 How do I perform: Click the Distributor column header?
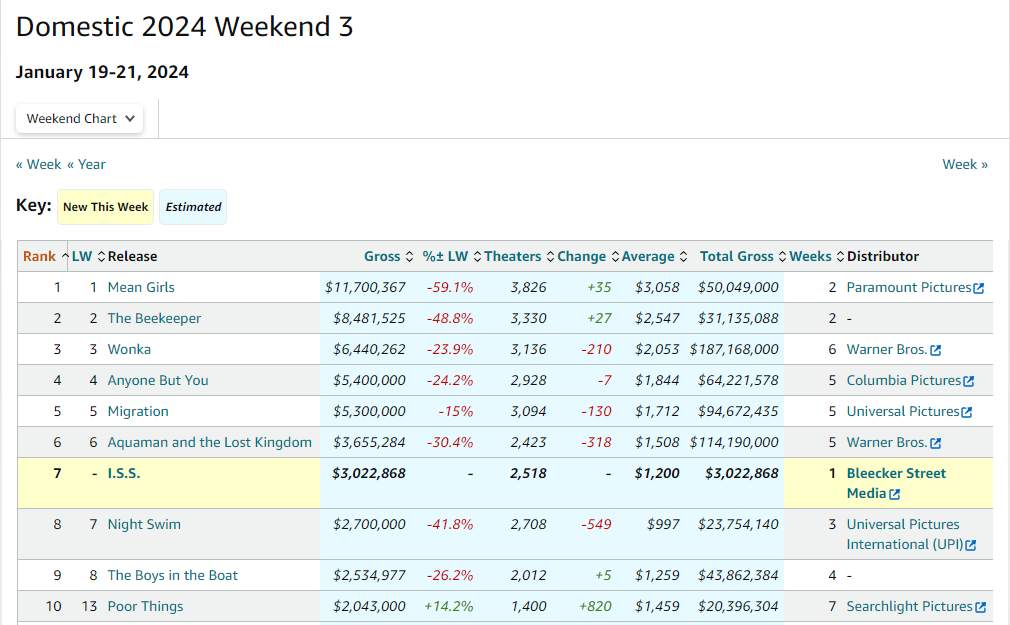click(x=883, y=256)
